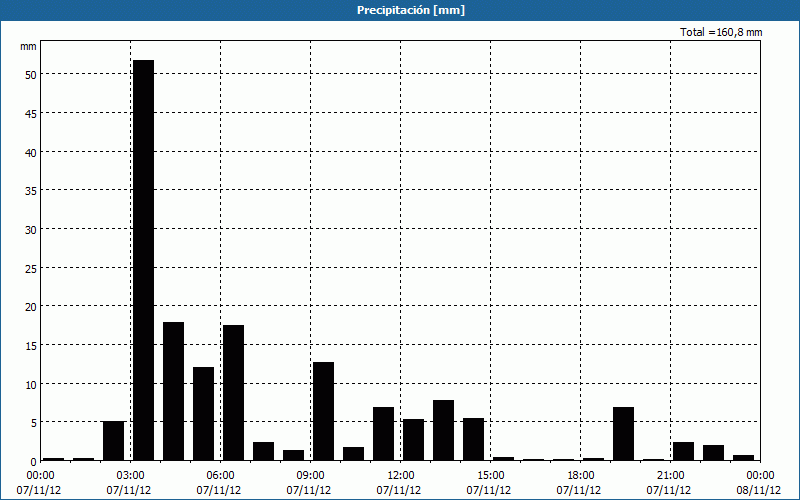Click the "mm" unit label above the y-axis
This screenshot has height=500, width=800.
pos(28,46)
